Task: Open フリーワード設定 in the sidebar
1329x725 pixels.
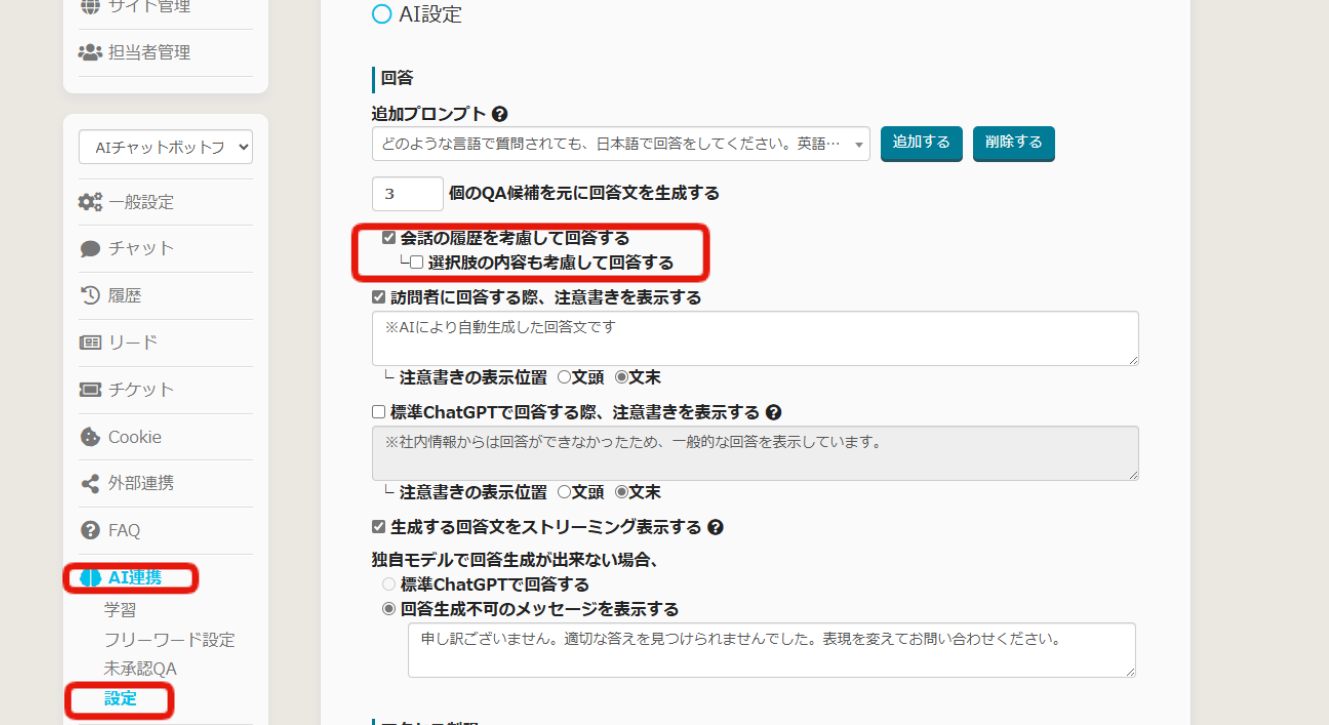Action: 169,639
